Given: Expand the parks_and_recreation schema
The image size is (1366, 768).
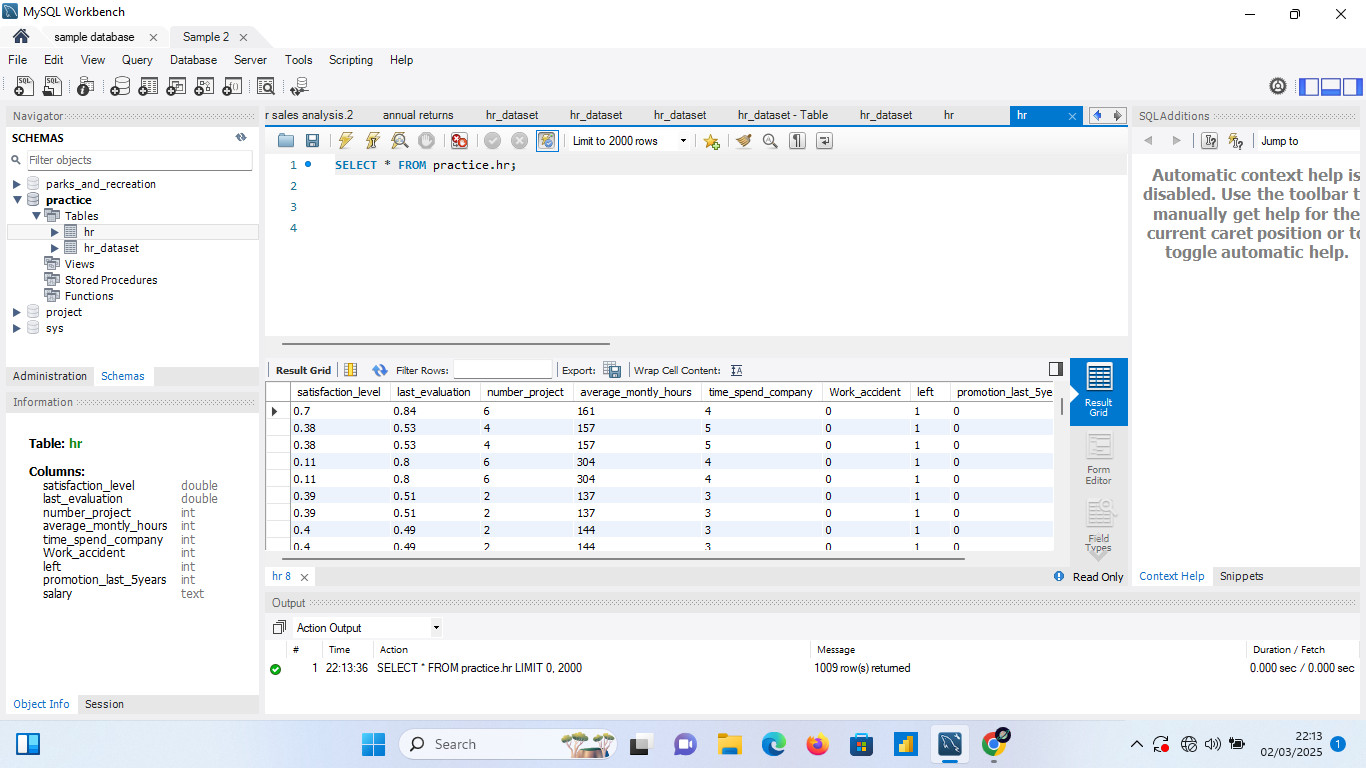Looking at the screenshot, I should [x=17, y=184].
